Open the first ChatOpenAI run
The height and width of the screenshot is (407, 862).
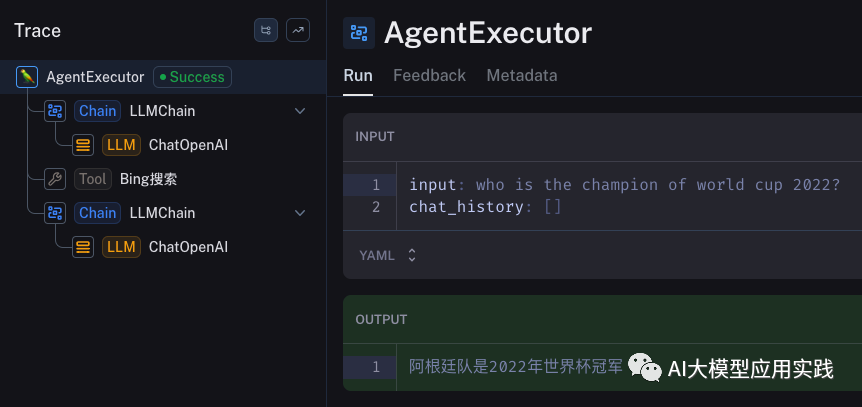(x=188, y=145)
